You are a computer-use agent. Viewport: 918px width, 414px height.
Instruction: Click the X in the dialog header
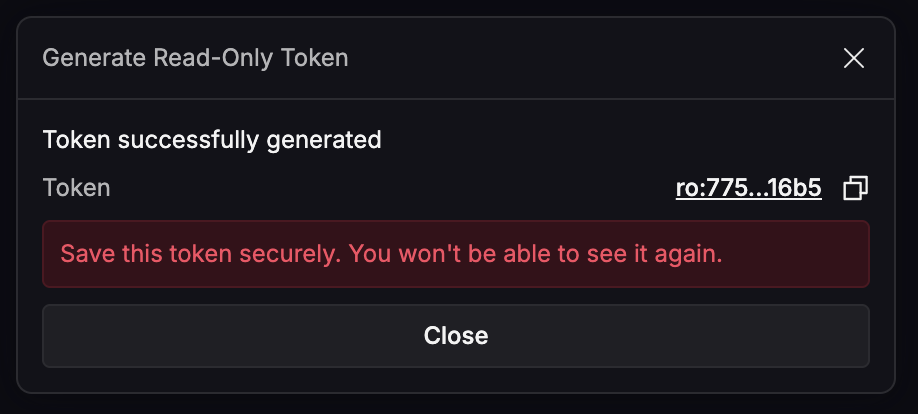point(853,58)
